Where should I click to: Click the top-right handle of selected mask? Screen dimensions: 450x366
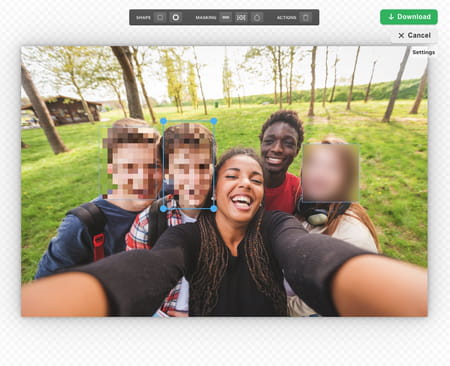(214, 121)
